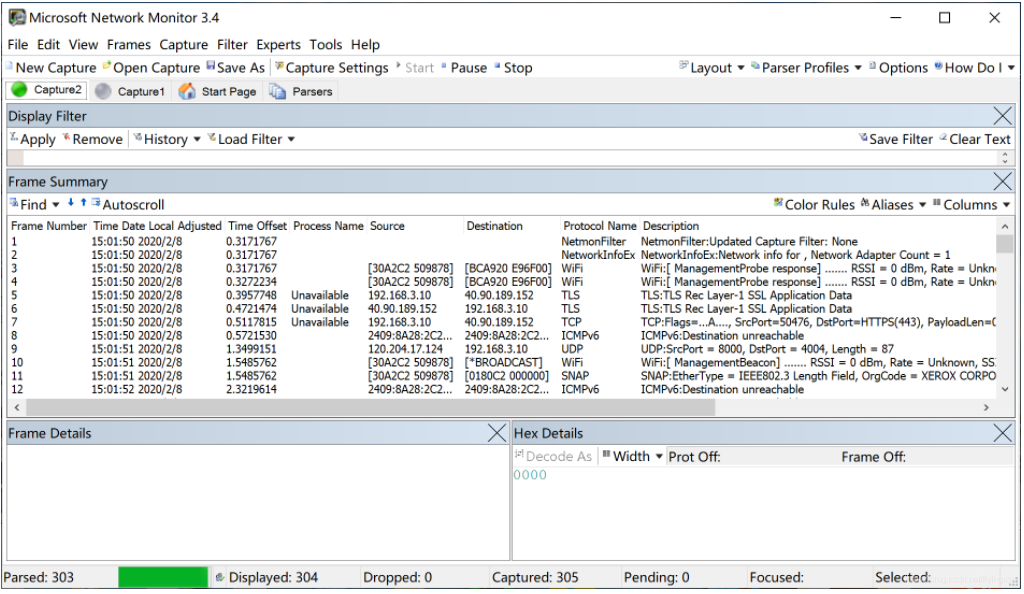The width and height of the screenshot is (1024, 594).
Task: Open the Width dropdown in Hex Details
Action: 632,457
